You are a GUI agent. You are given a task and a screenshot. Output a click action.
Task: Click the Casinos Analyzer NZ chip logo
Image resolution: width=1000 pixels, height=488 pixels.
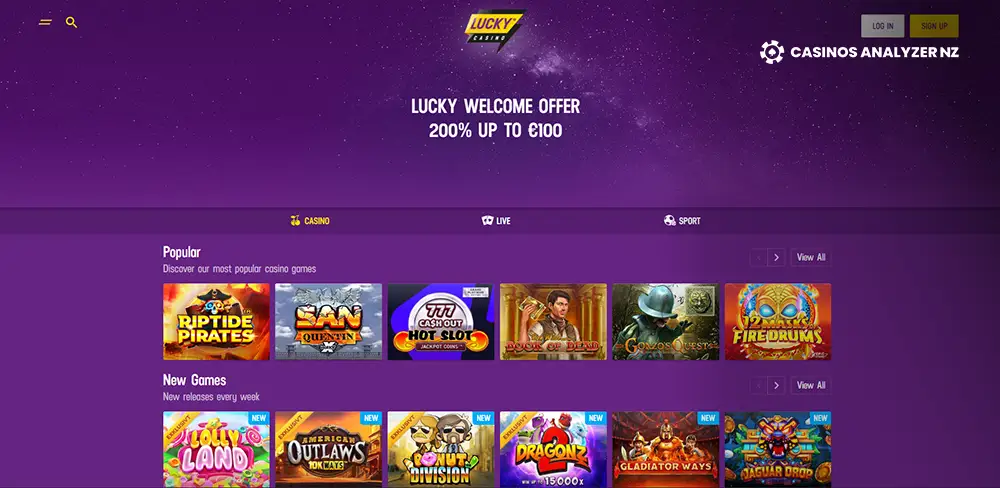coord(772,52)
